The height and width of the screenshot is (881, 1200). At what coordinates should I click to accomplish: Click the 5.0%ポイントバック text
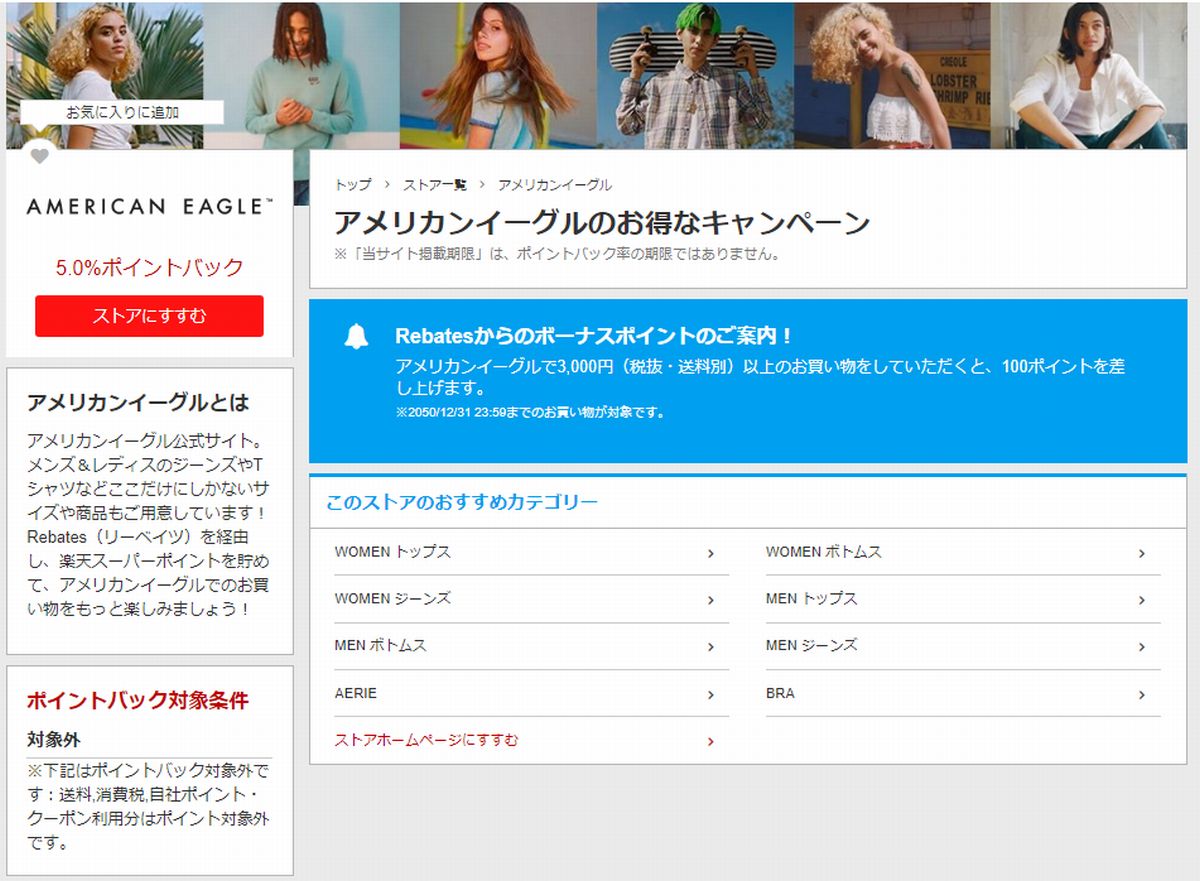click(149, 268)
